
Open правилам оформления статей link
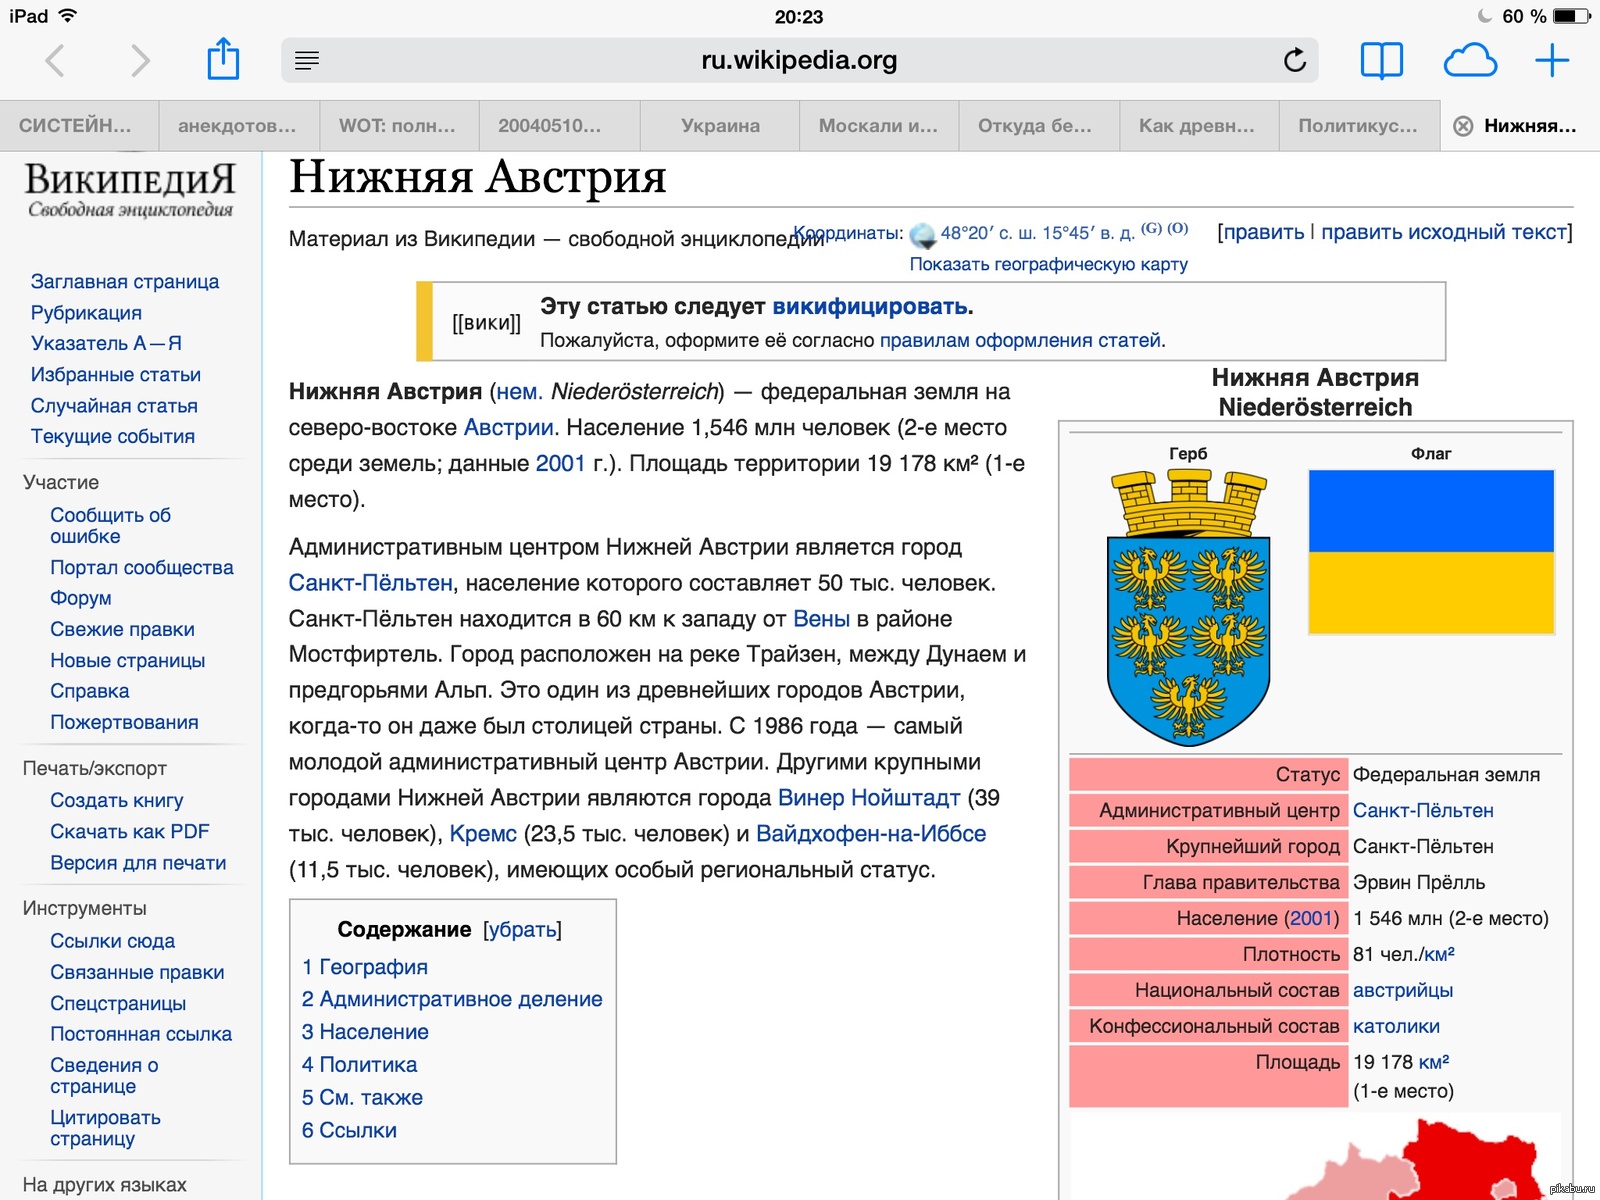pyautogui.click(x=1021, y=341)
